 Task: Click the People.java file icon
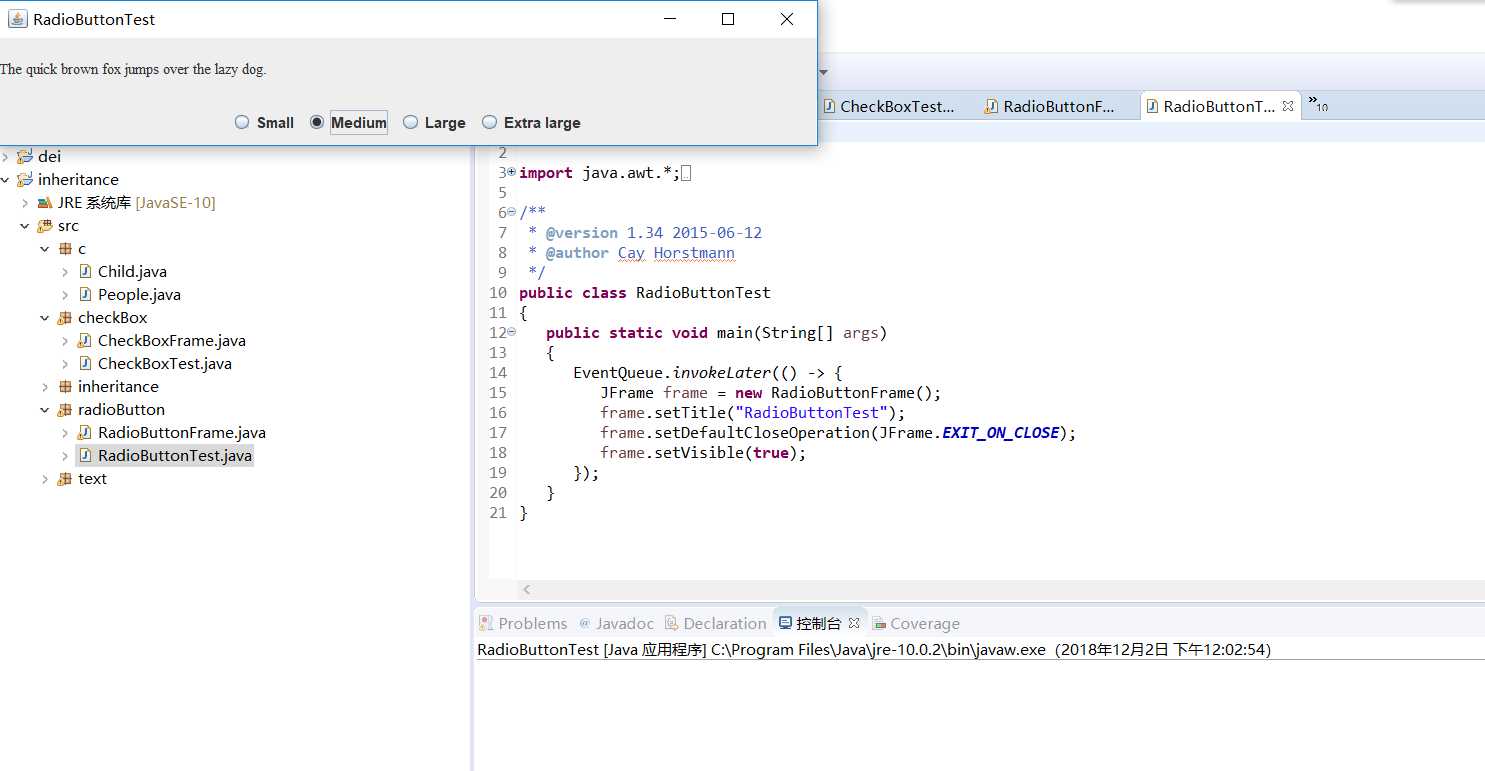(x=85, y=294)
